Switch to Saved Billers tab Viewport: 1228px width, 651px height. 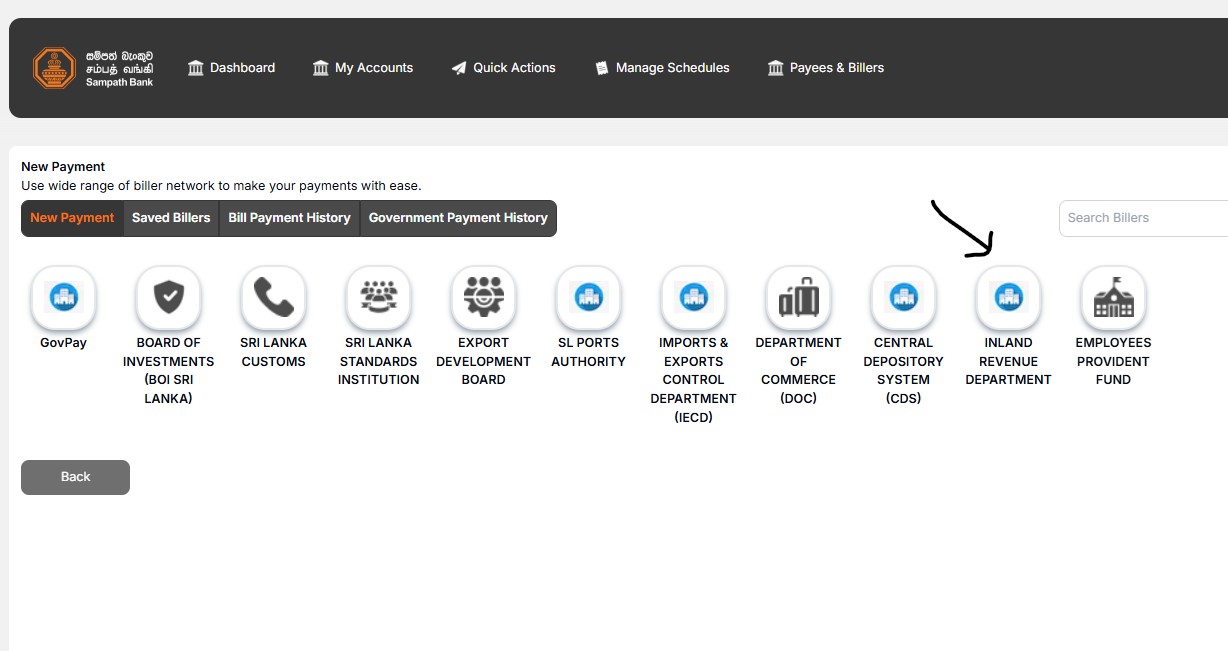pyautogui.click(x=171, y=218)
